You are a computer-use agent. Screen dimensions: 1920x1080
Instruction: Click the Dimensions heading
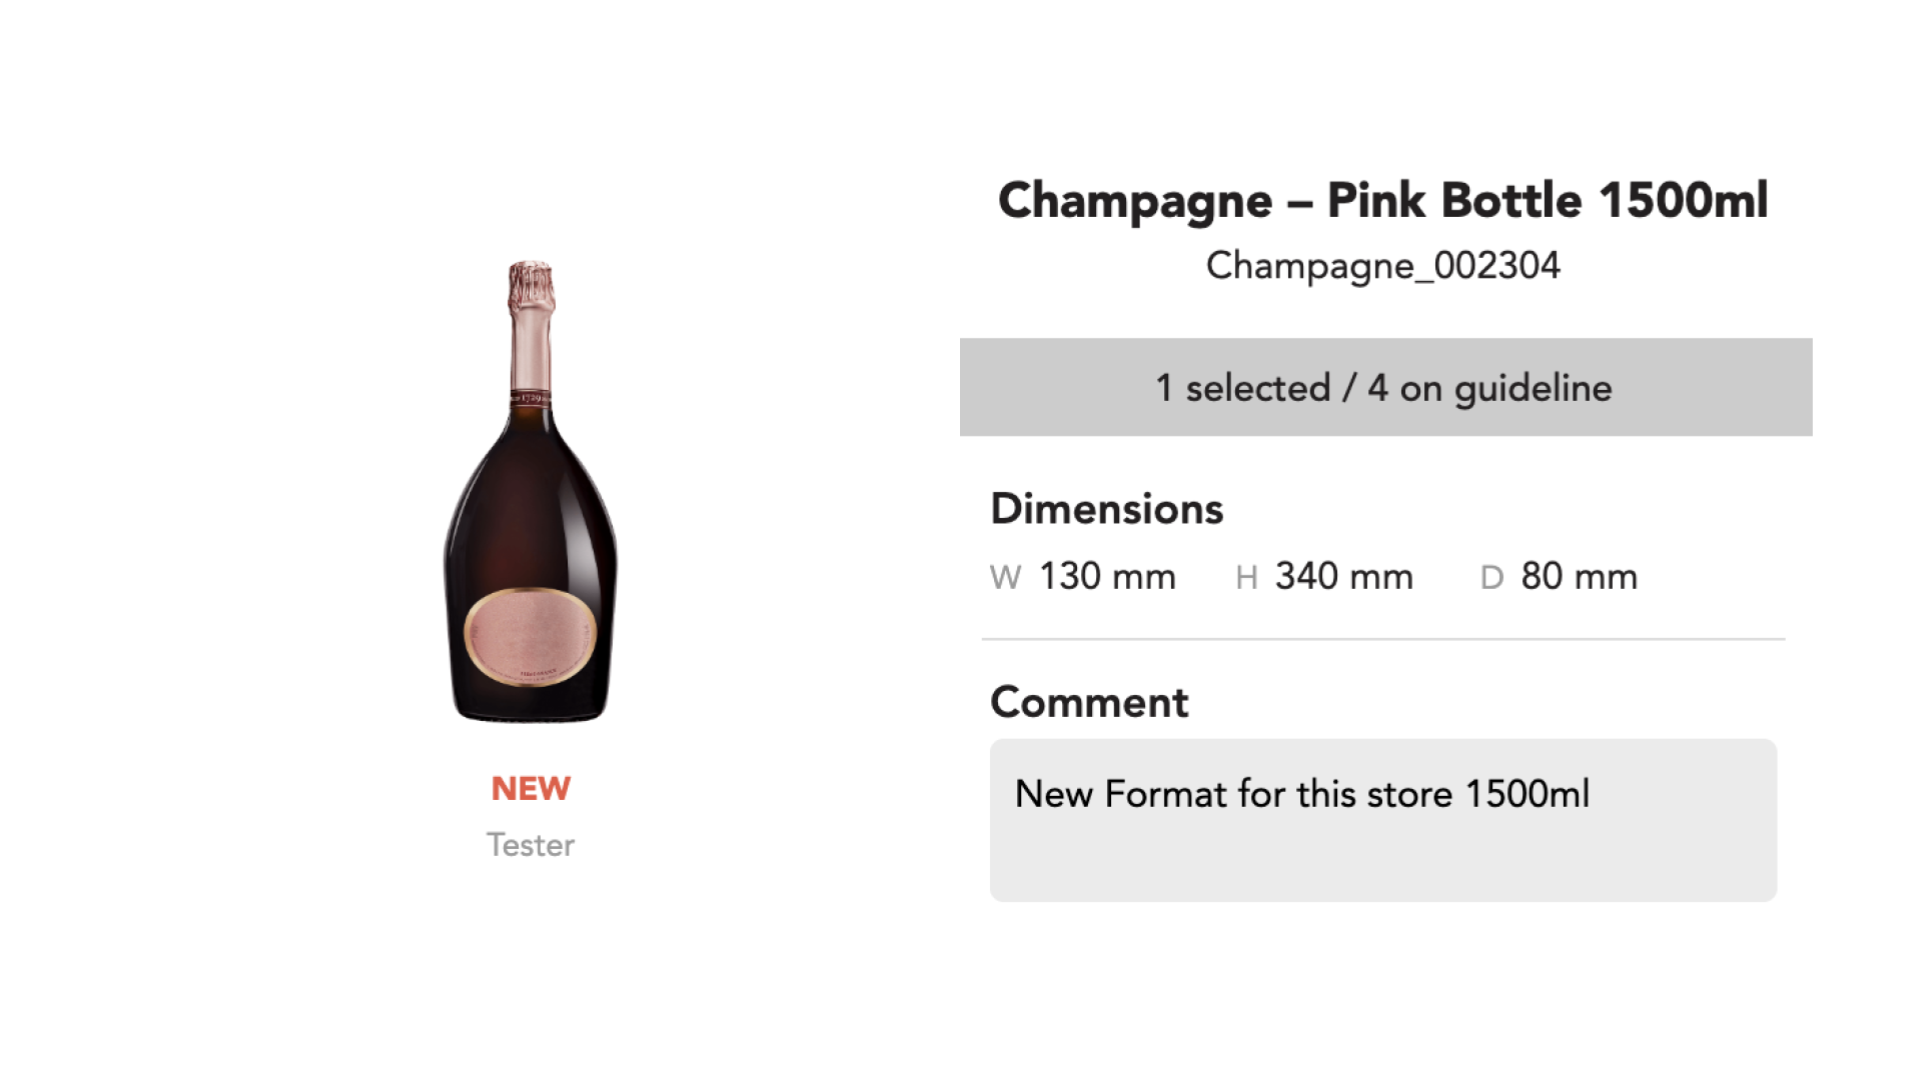coord(1106,509)
